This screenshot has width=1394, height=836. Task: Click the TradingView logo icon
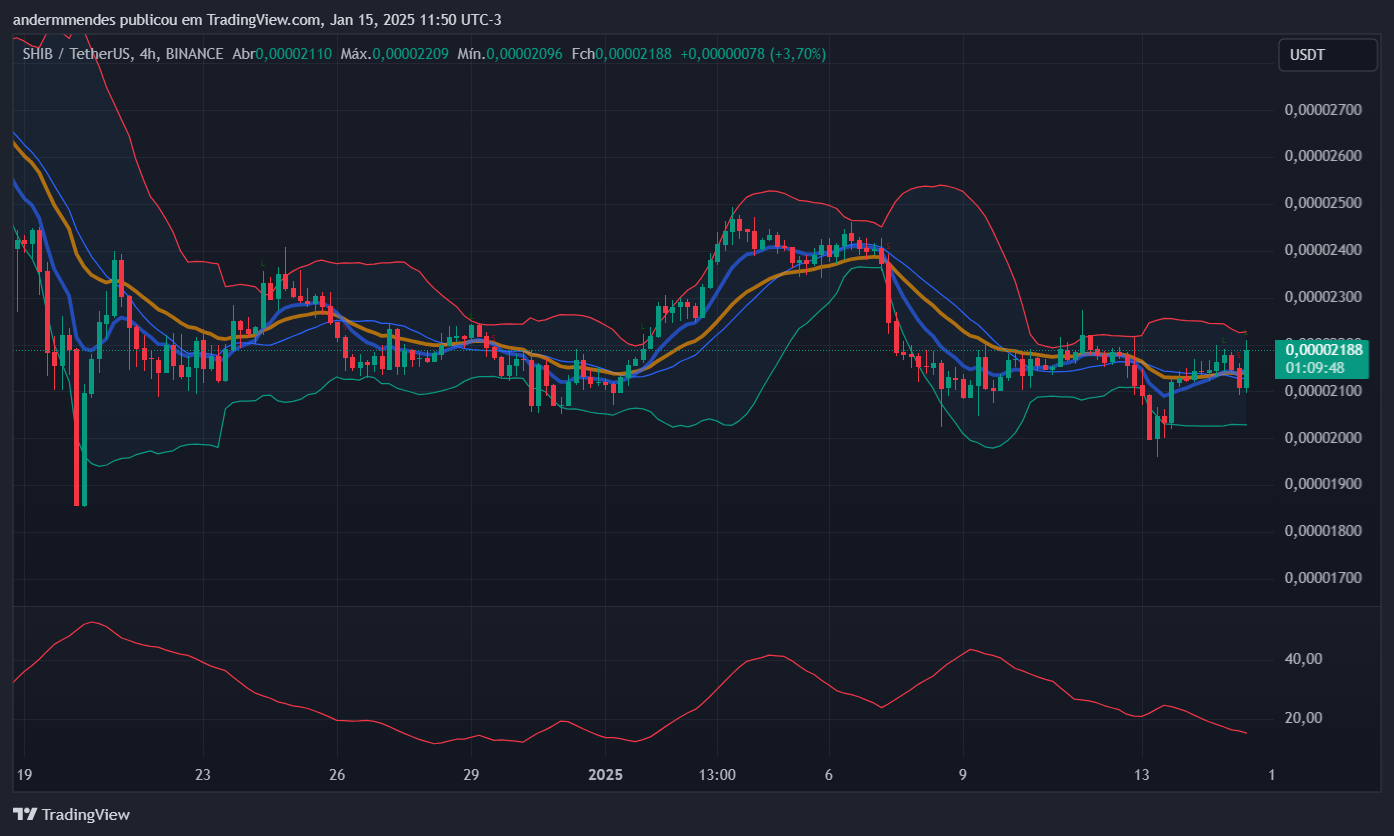25,814
